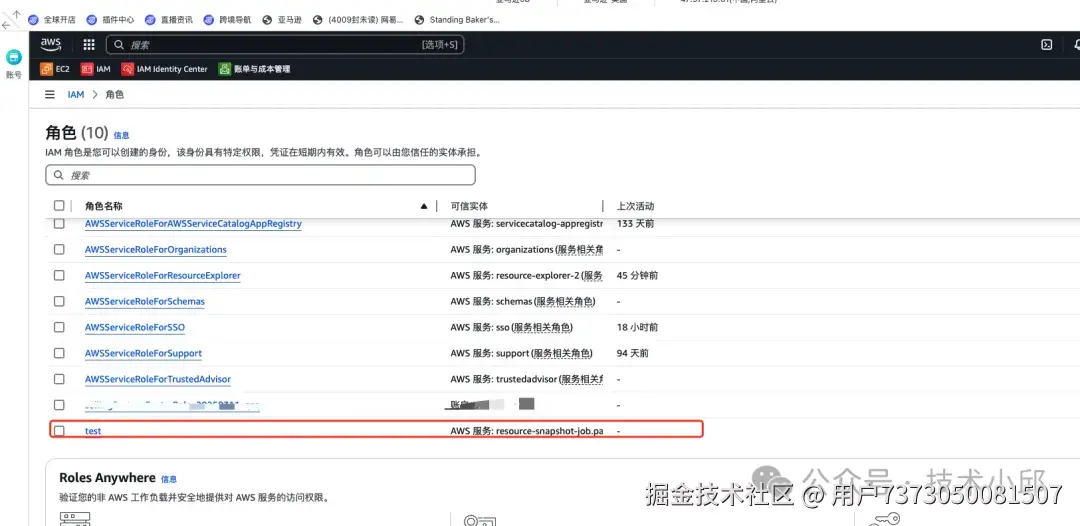Open AWSServiceRoleForSSO role link

(135, 327)
